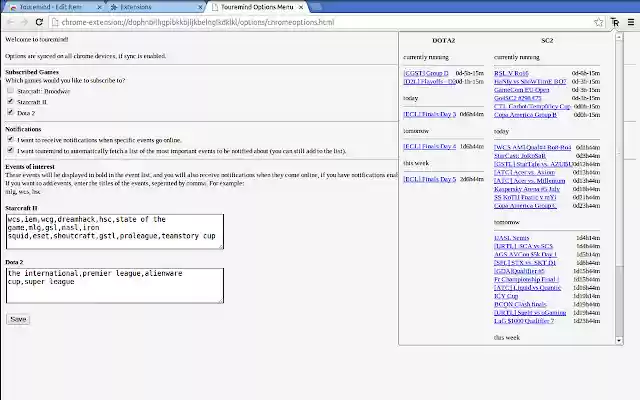Open the [ECL] Finals Day 4 link
640x400 pixels.
pyautogui.click(x=429, y=146)
